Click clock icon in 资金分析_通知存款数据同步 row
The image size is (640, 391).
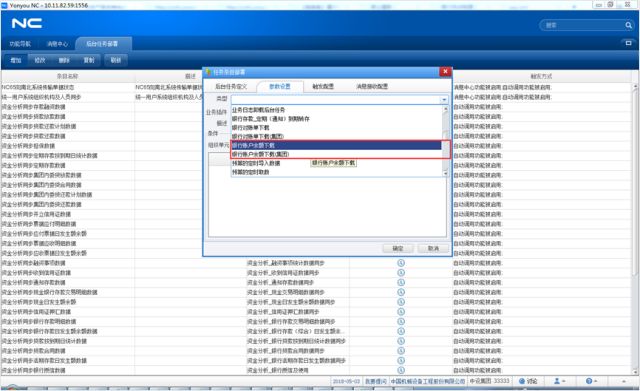tap(401, 282)
